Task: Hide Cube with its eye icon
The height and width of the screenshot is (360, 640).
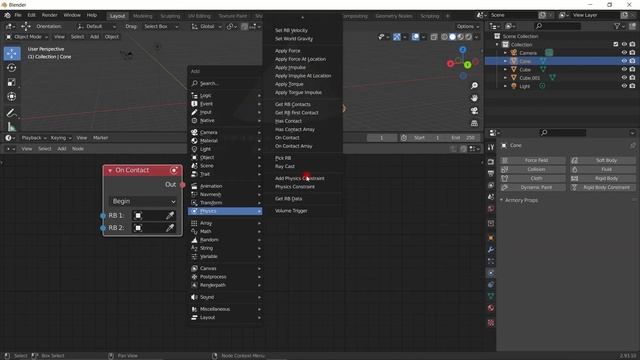Action: (624, 69)
